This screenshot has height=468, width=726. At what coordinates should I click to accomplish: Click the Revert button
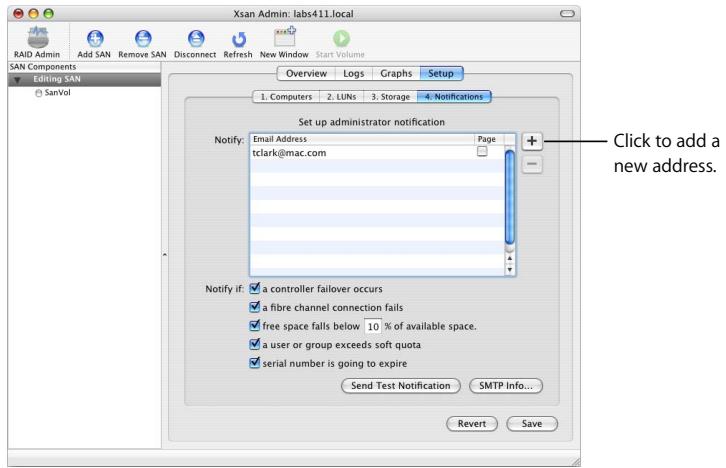coord(472,424)
